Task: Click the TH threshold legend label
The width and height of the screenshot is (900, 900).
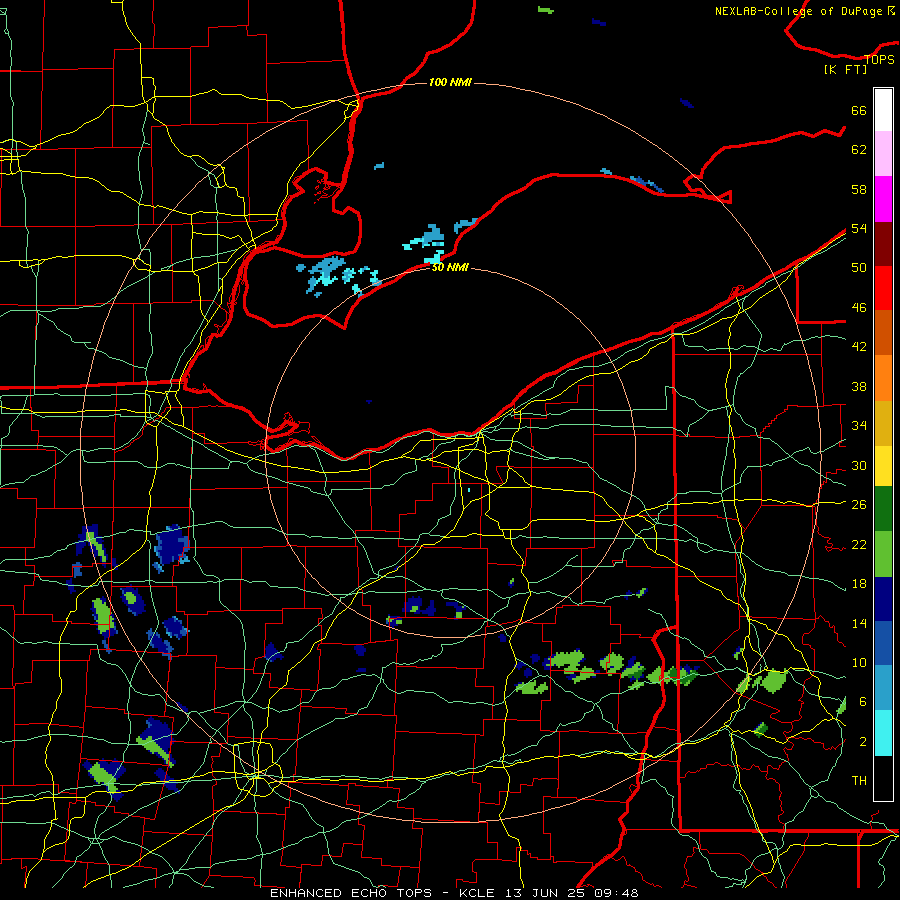Action: (x=859, y=780)
